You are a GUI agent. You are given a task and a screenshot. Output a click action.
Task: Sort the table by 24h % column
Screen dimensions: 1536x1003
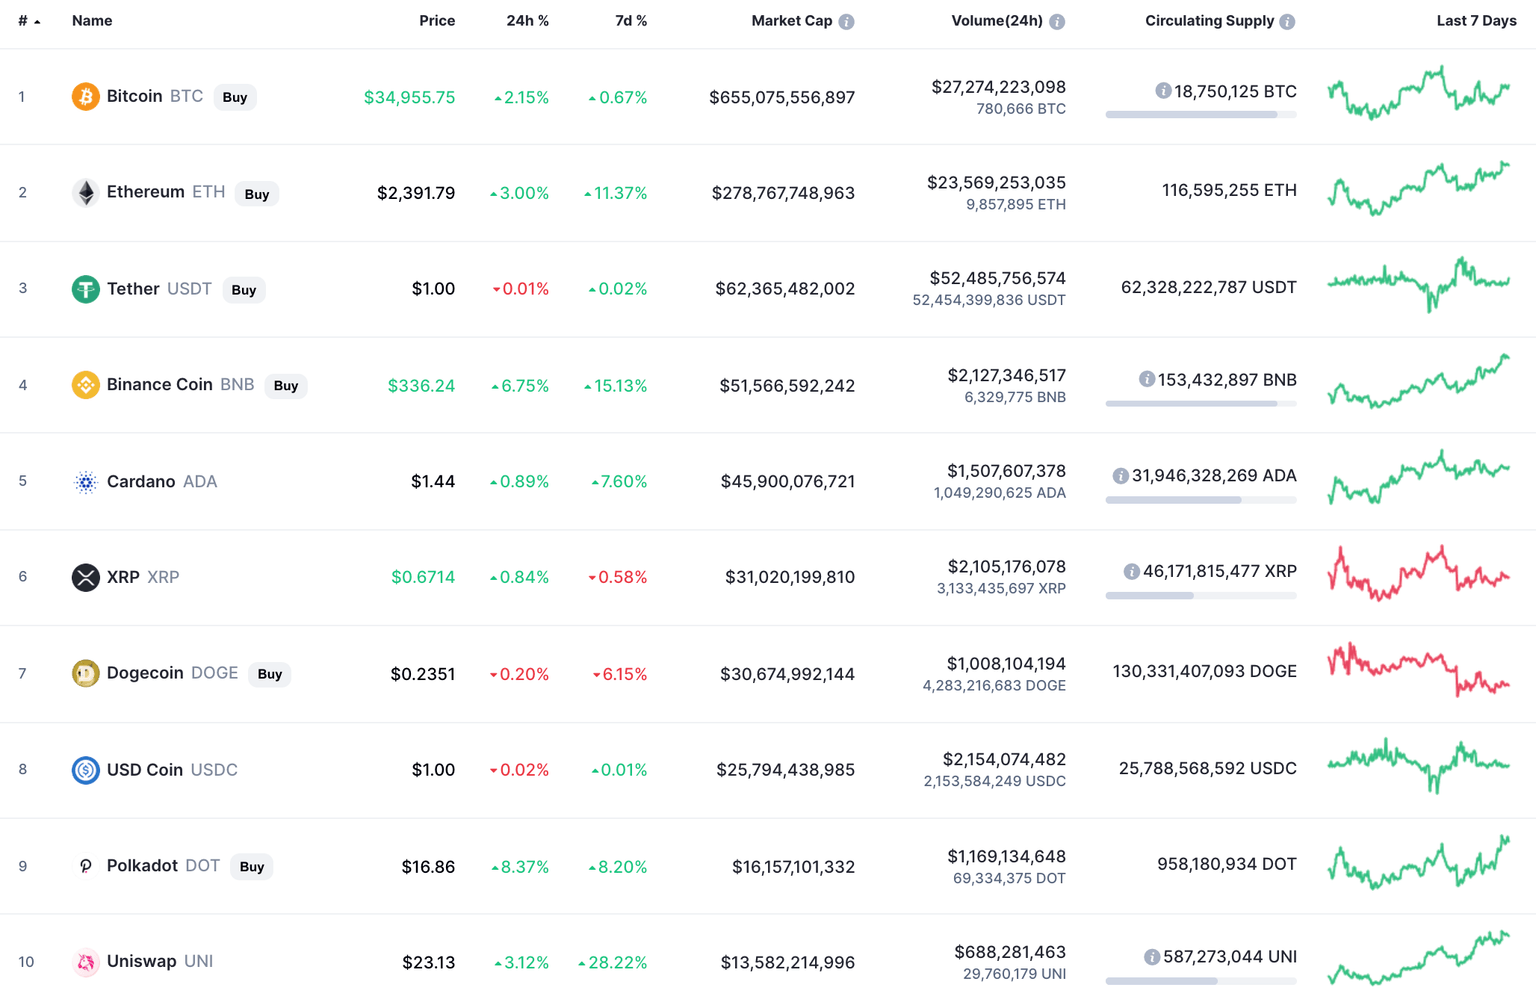527,21
